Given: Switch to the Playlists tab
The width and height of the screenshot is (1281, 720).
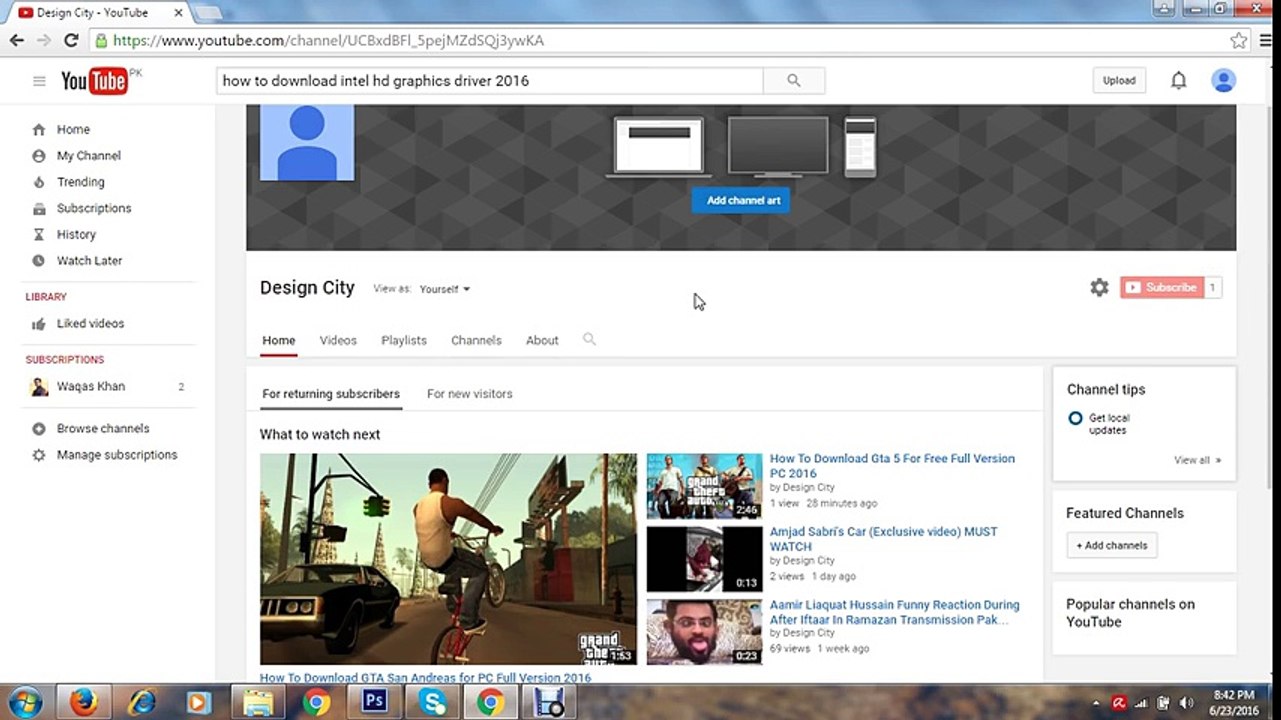Looking at the screenshot, I should point(404,341).
